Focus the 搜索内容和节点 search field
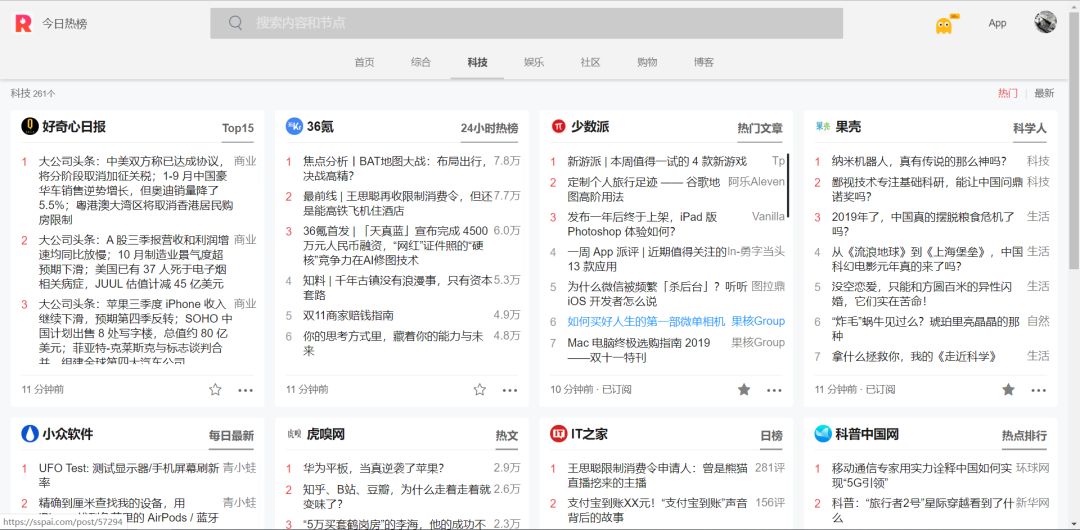This screenshot has height=530, width=1080. click(x=527, y=23)
